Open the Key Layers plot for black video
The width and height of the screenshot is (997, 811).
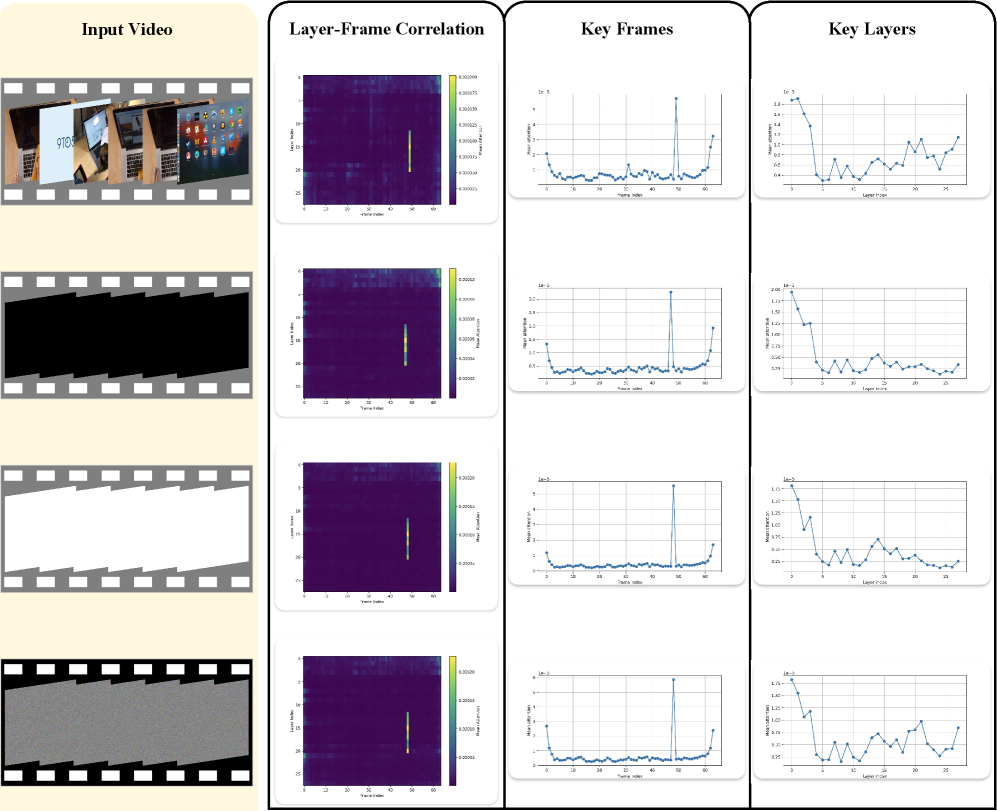pyautogui.click(x=871, y=333)
